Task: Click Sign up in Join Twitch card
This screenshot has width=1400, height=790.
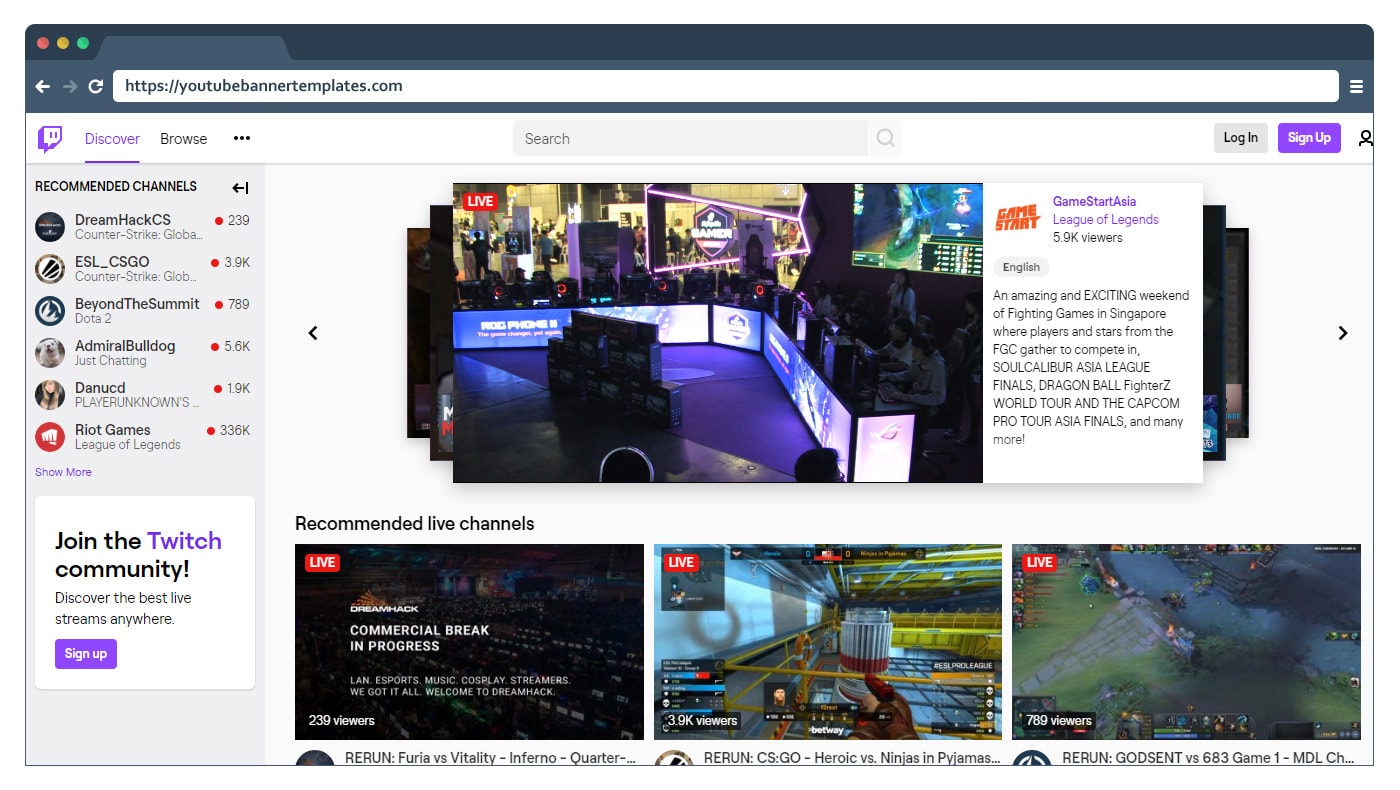Action: [86, 654]
